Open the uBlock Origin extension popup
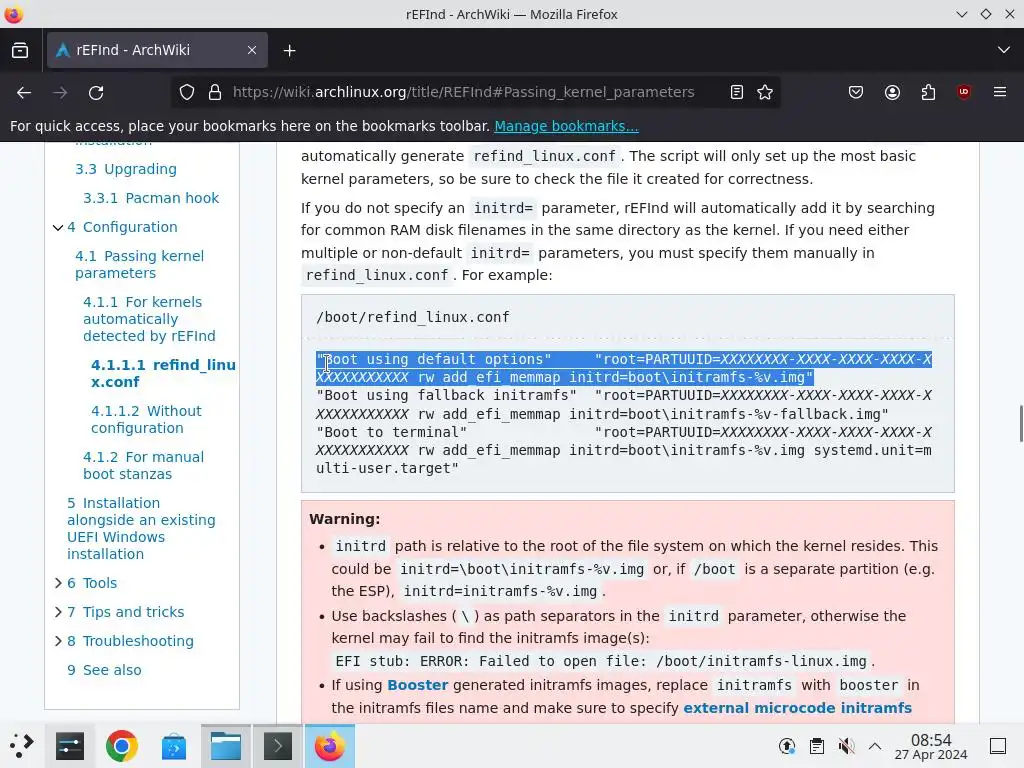This screenshot has height=768, width=1024. (964, 92)
